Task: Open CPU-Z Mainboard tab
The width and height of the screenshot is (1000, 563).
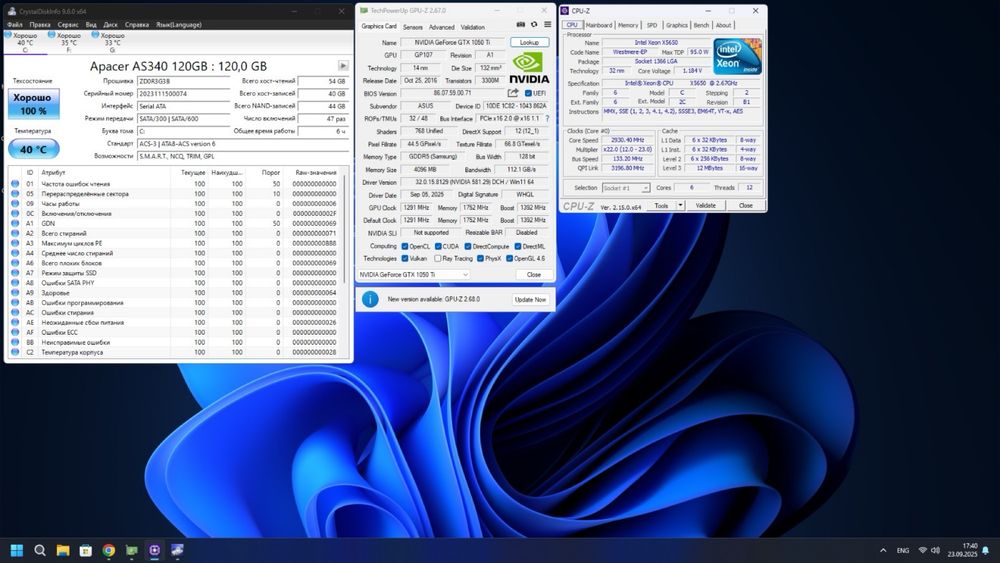Action: coord(599,26)
